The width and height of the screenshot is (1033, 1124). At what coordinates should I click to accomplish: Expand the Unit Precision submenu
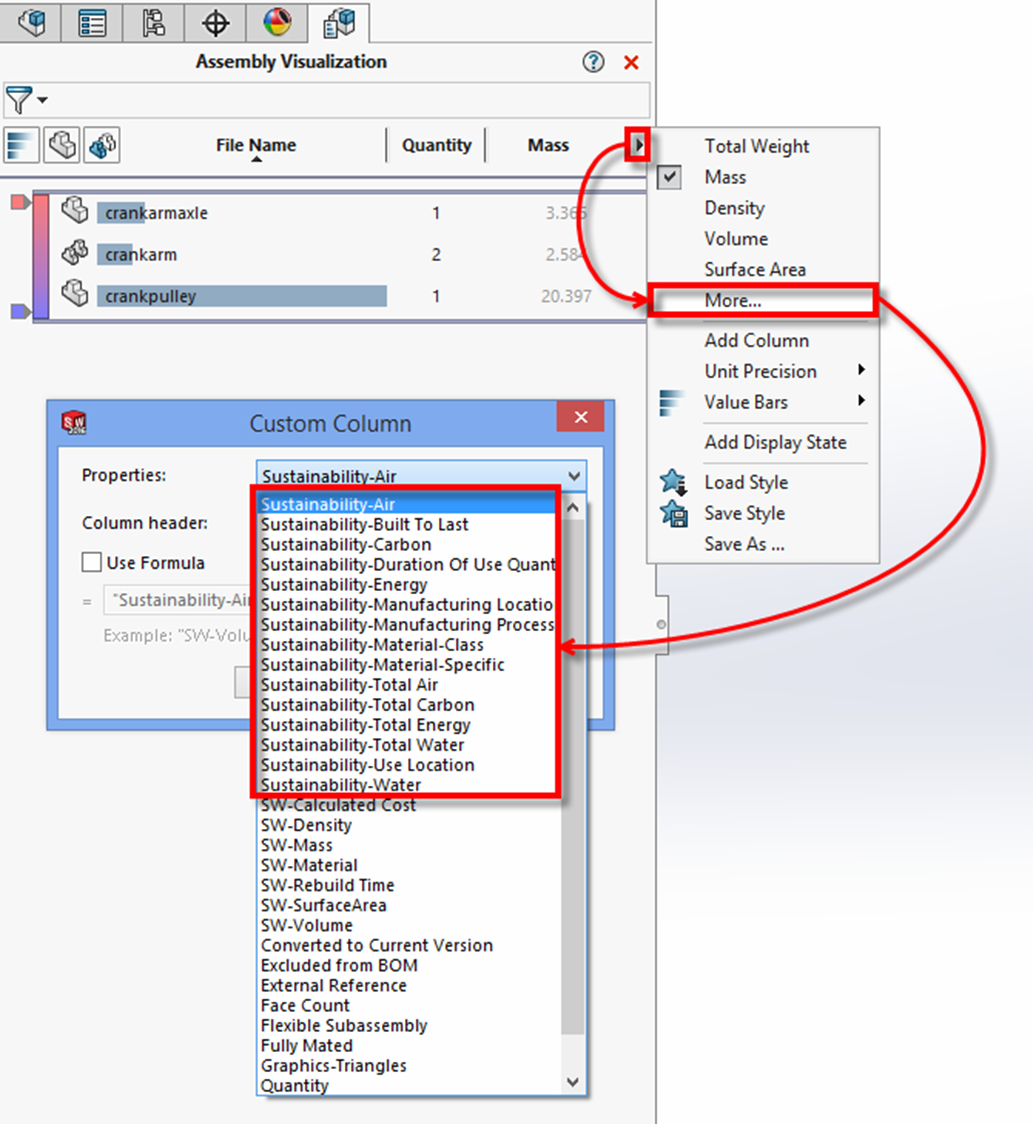[763, 371]
